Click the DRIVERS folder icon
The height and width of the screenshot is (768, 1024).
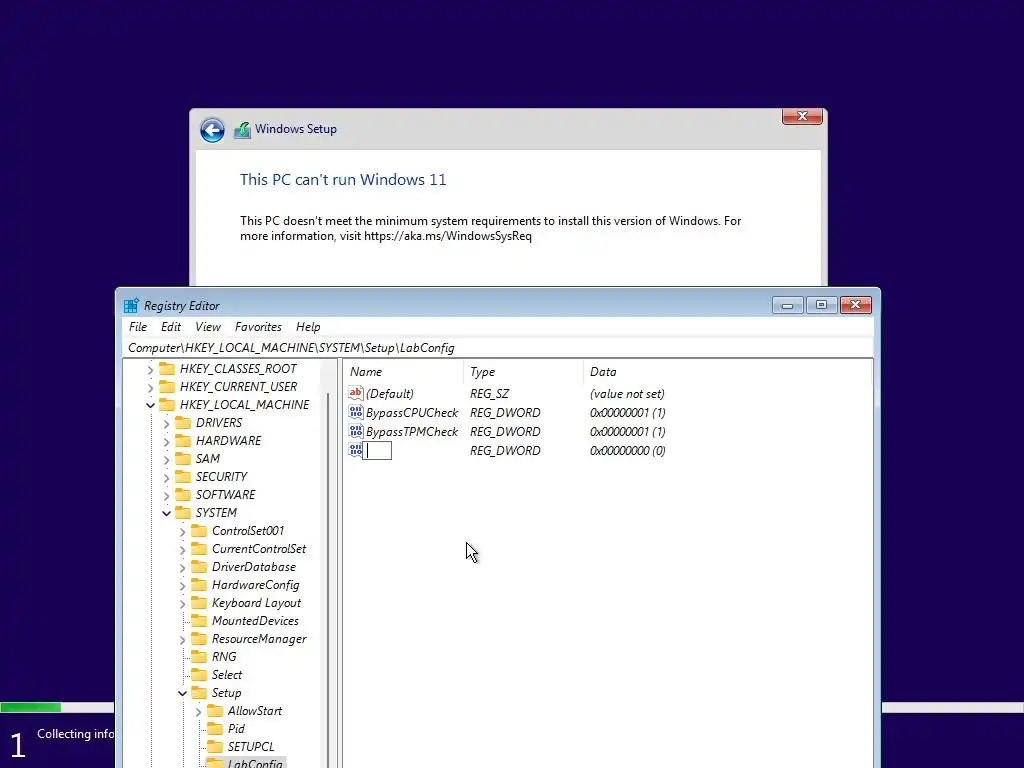pyautogui.click(x=183, y=423)
